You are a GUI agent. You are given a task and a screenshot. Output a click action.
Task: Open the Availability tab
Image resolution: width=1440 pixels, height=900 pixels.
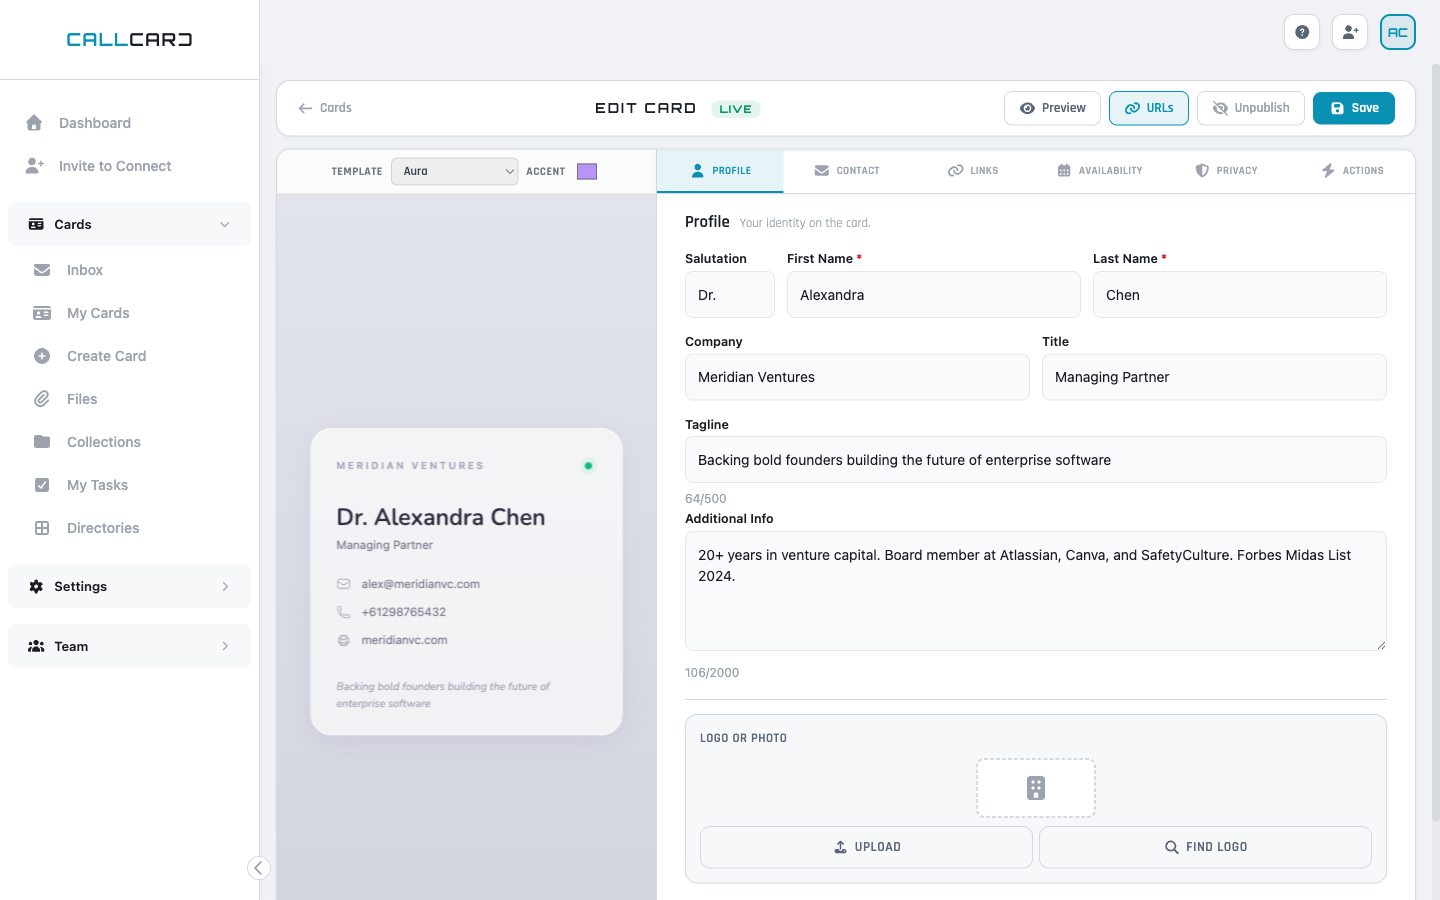(1100, 170)
